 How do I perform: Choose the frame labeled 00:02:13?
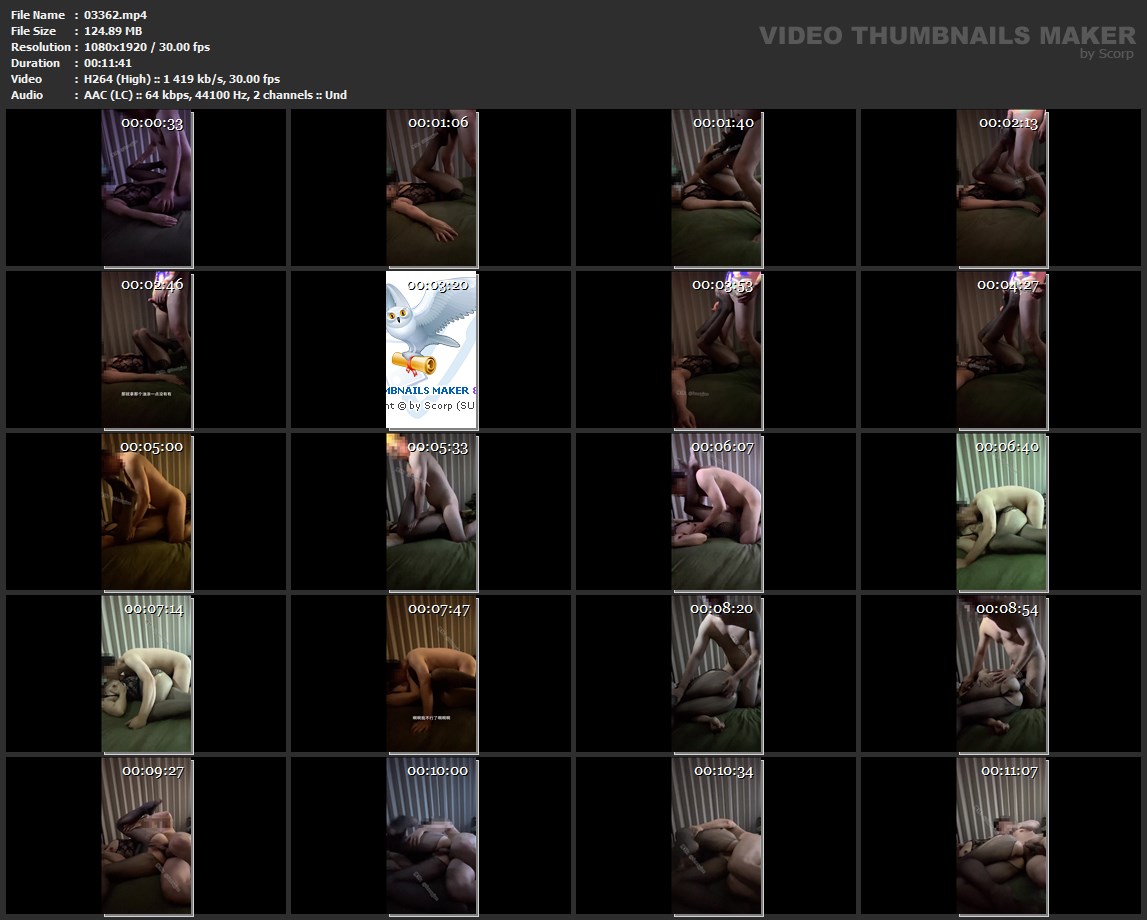(x=1002, y=188)
